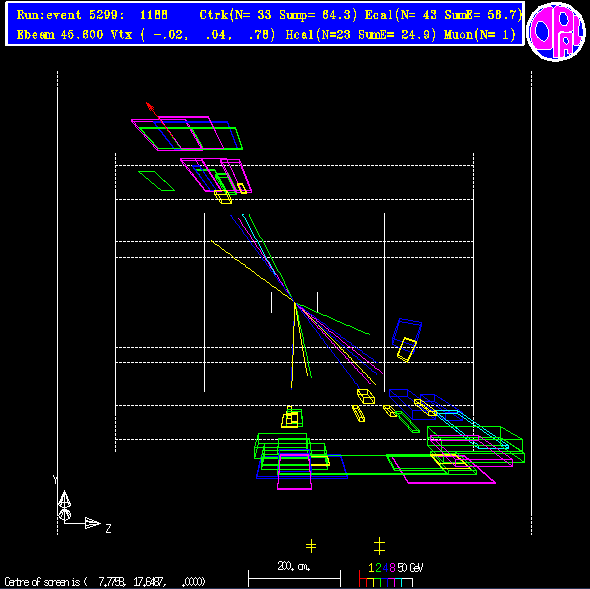This screenshot has width=590, height=589.
Task: Click the isolated green parallelogram hit
Action: coord(156,181)
